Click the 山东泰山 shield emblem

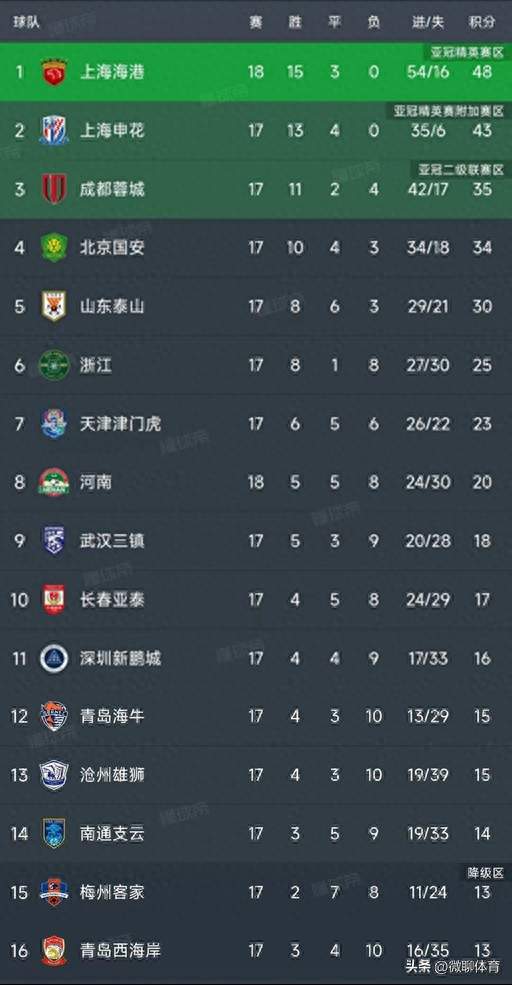coord(54,306)
